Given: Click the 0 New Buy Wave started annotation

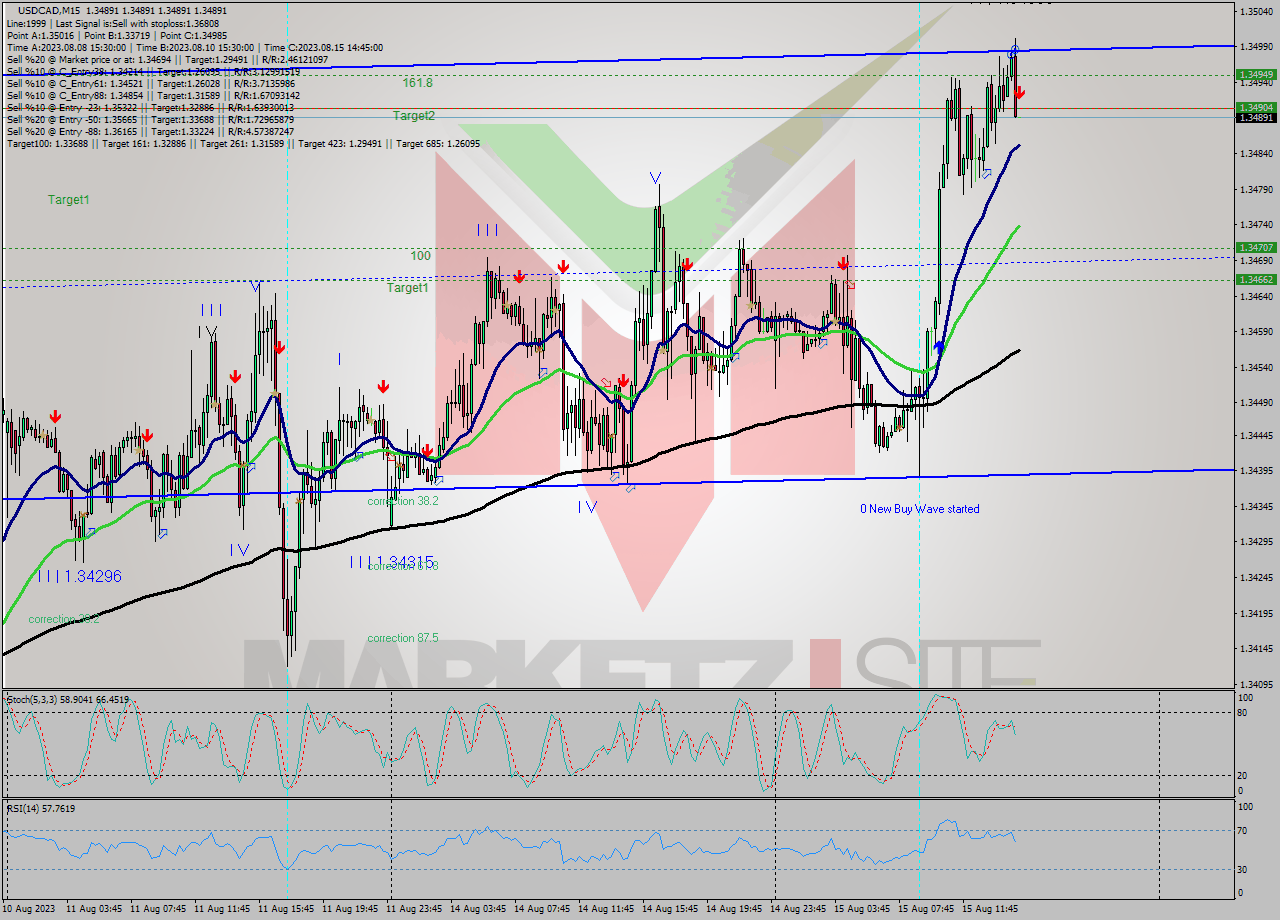Looking at the screenshot, I should (x=920, y=509).
